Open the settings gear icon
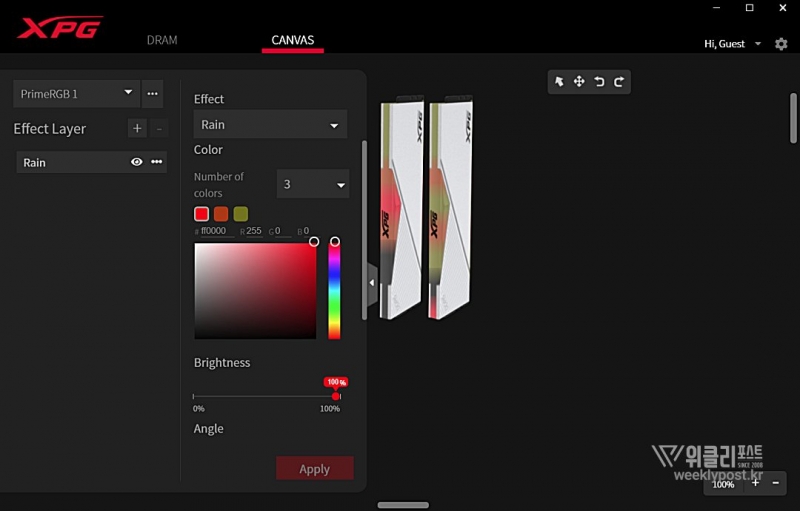This screenshot has width=800, height=511. click(x=781, y=44)
